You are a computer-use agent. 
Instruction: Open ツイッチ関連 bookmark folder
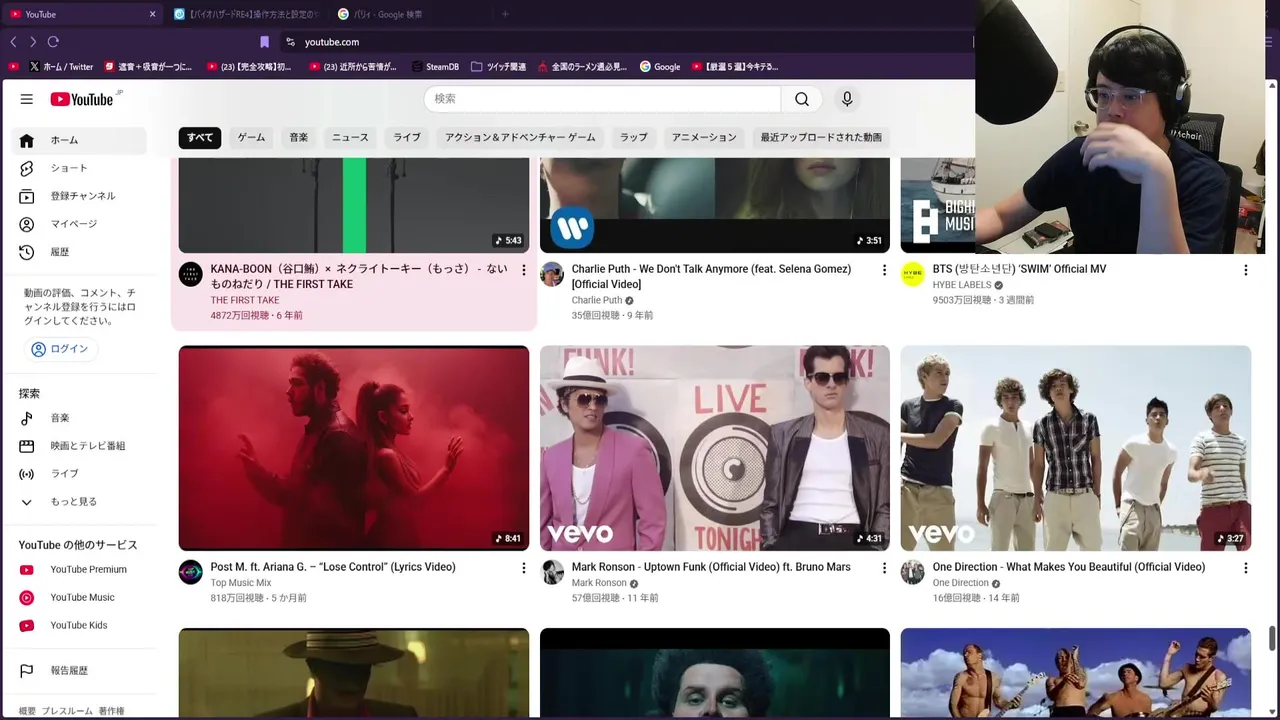pyautogui.click(x=498, y=67)
